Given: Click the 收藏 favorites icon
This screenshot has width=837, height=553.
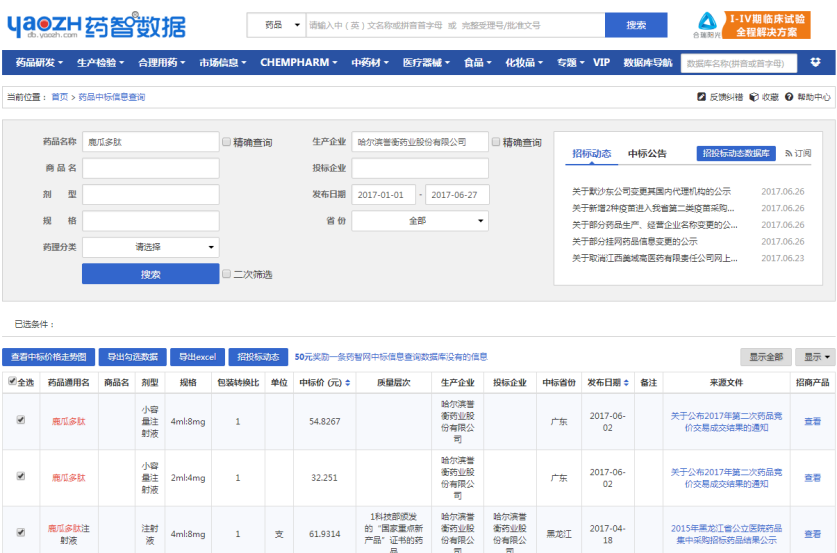Looking at the screenshot, I should tap(754, 97).
